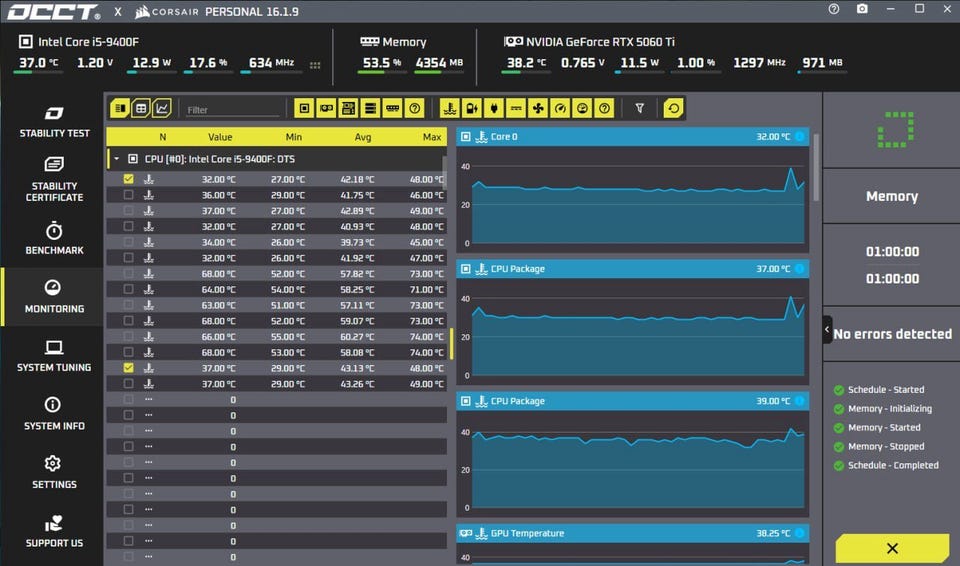Toggle the temperature sensor type filter
The height and width of the screenshot is (566, 960).
pyautogui.click(x=450, y=108)
